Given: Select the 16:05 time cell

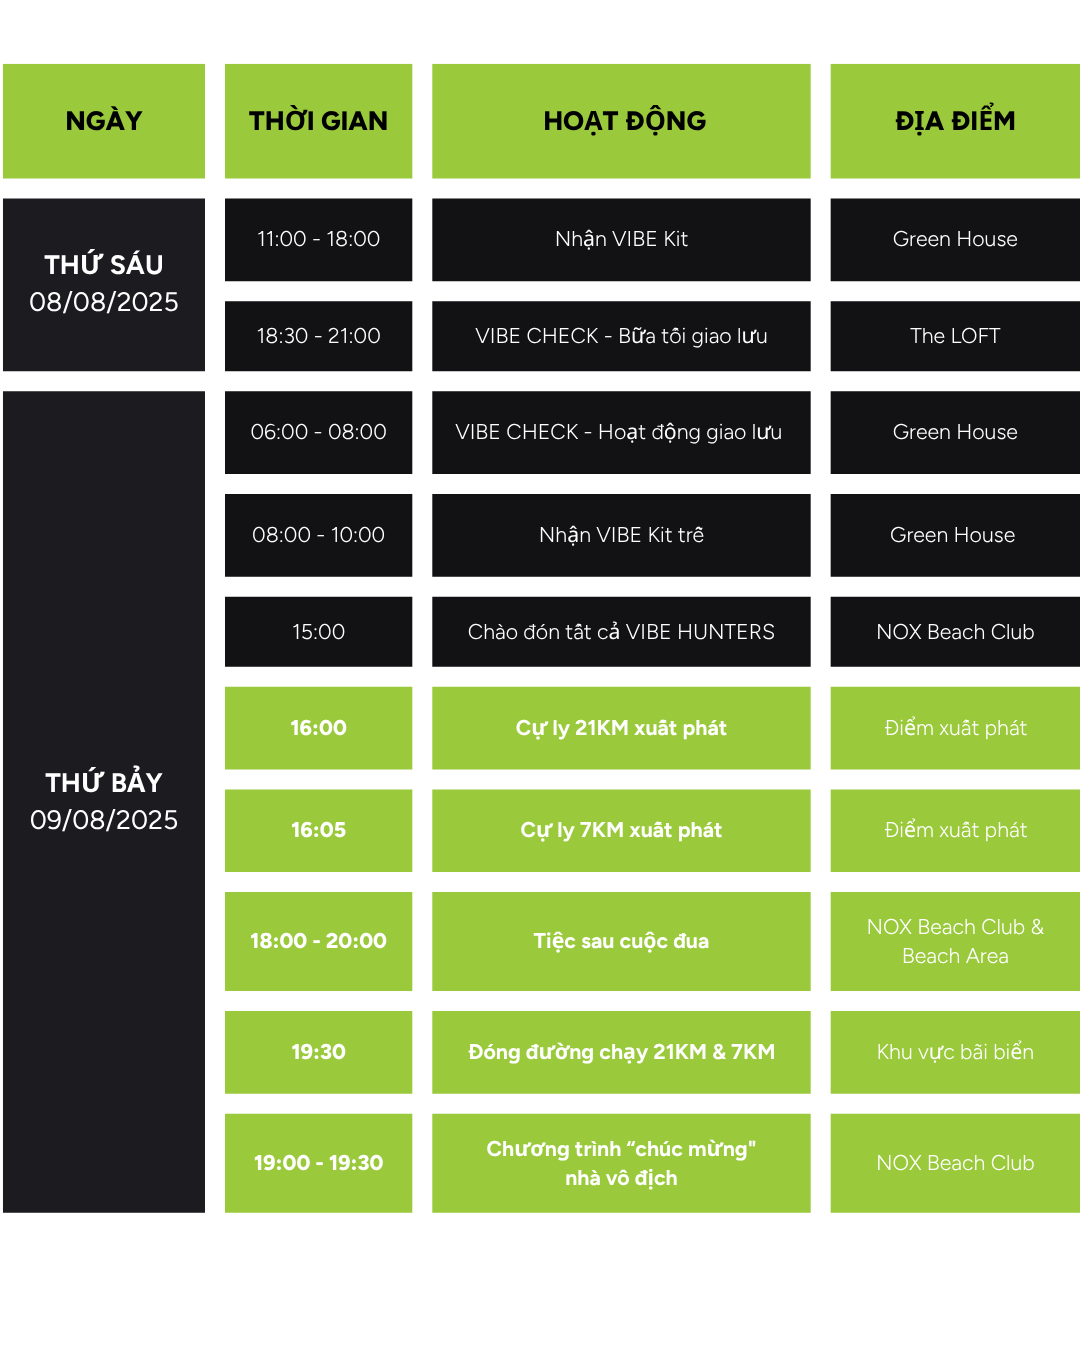Looking at the screenshot, I should click(x=318, y=830).
